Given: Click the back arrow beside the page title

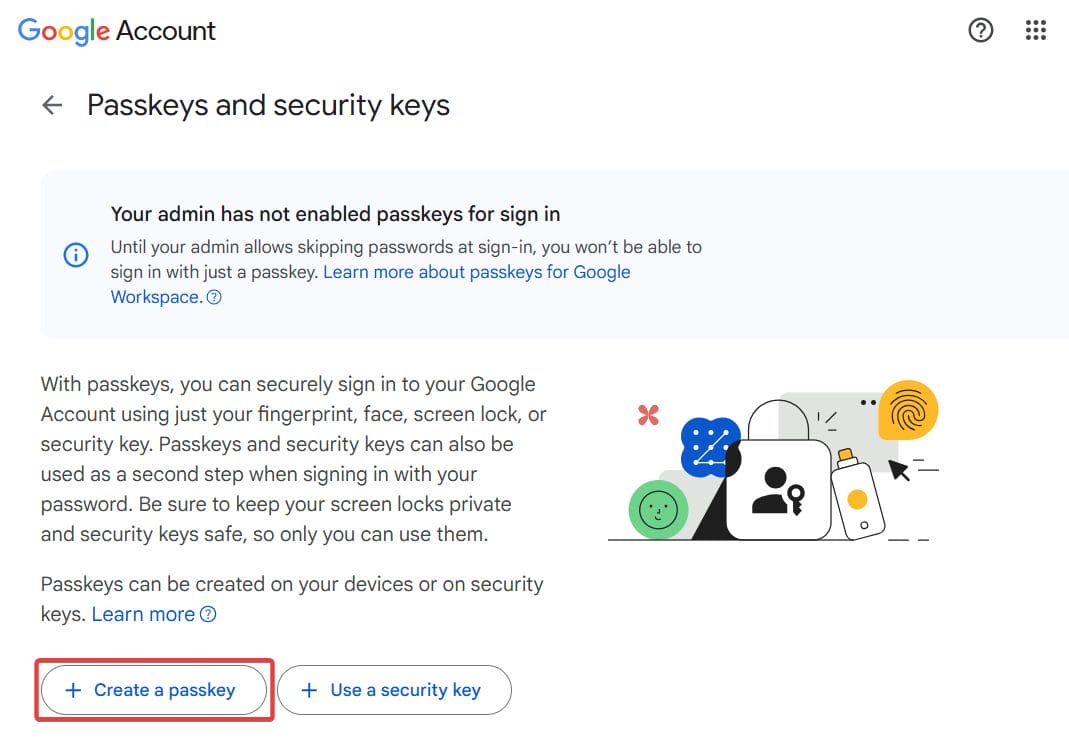Looking at the screenshot, I should click(51, 104).
